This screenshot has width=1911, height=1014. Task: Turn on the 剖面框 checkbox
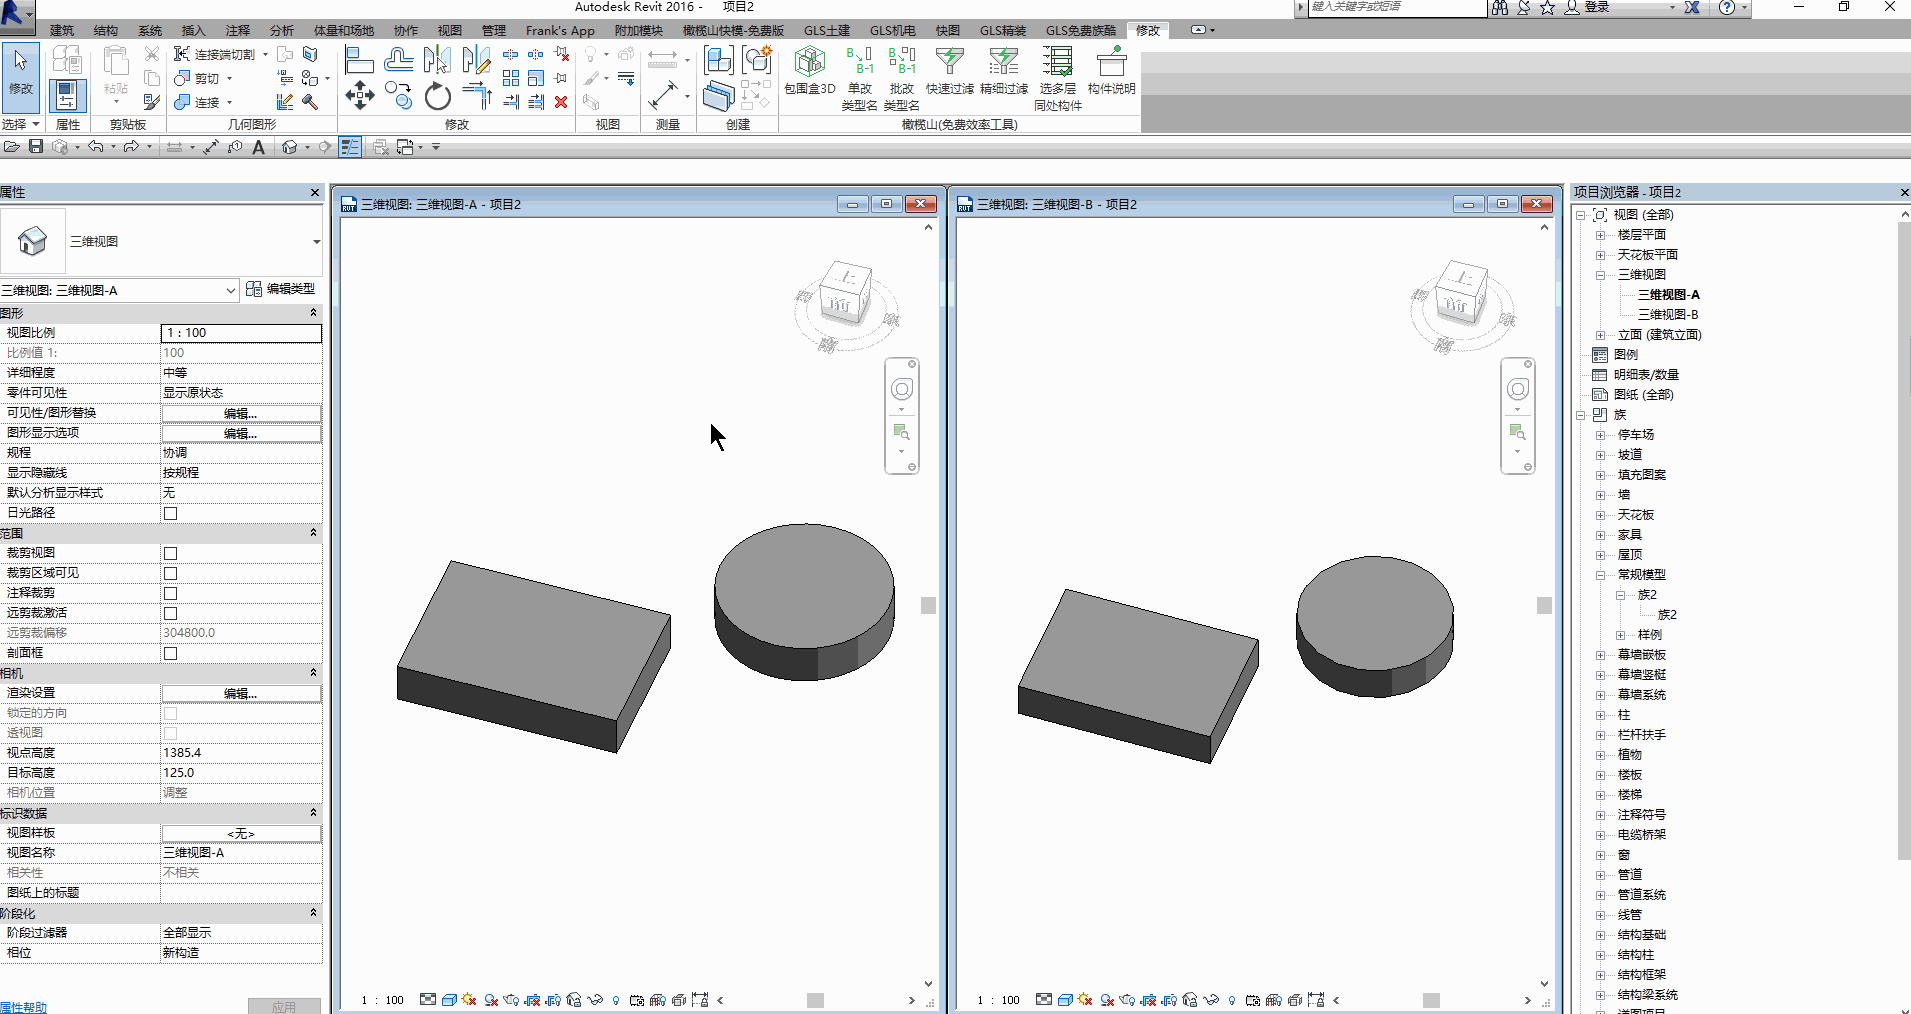[171, 653]
